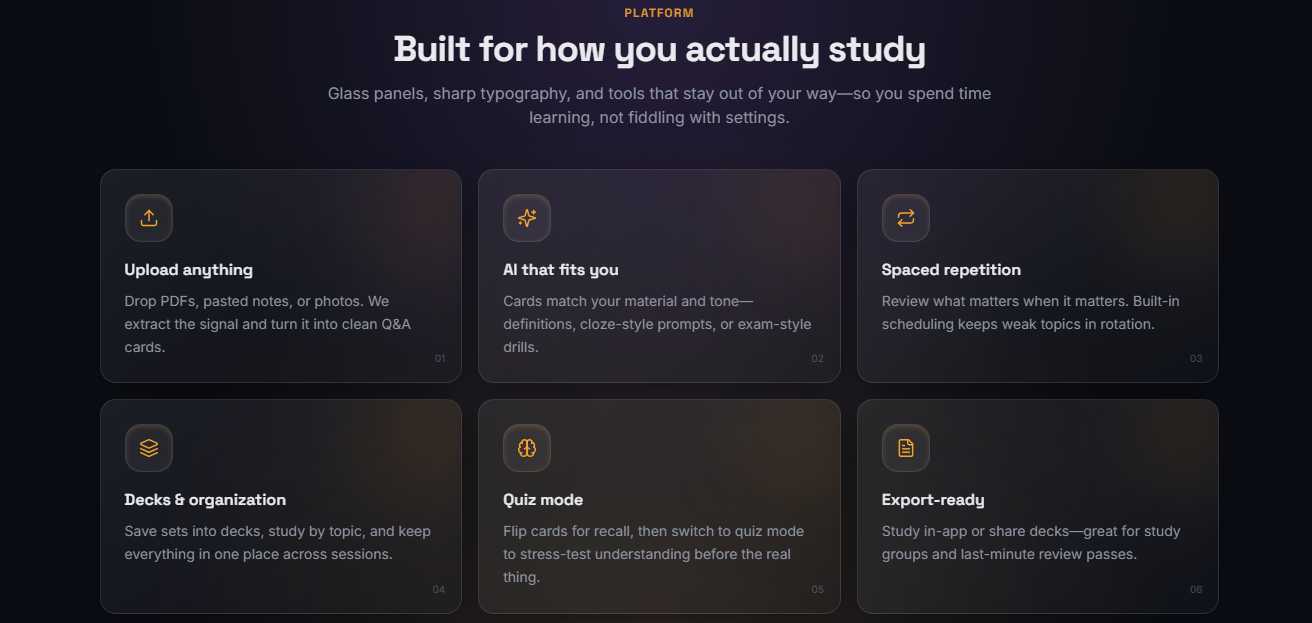Click the card number 04 label
1312x623 pixels.
[x=439, y=589]
